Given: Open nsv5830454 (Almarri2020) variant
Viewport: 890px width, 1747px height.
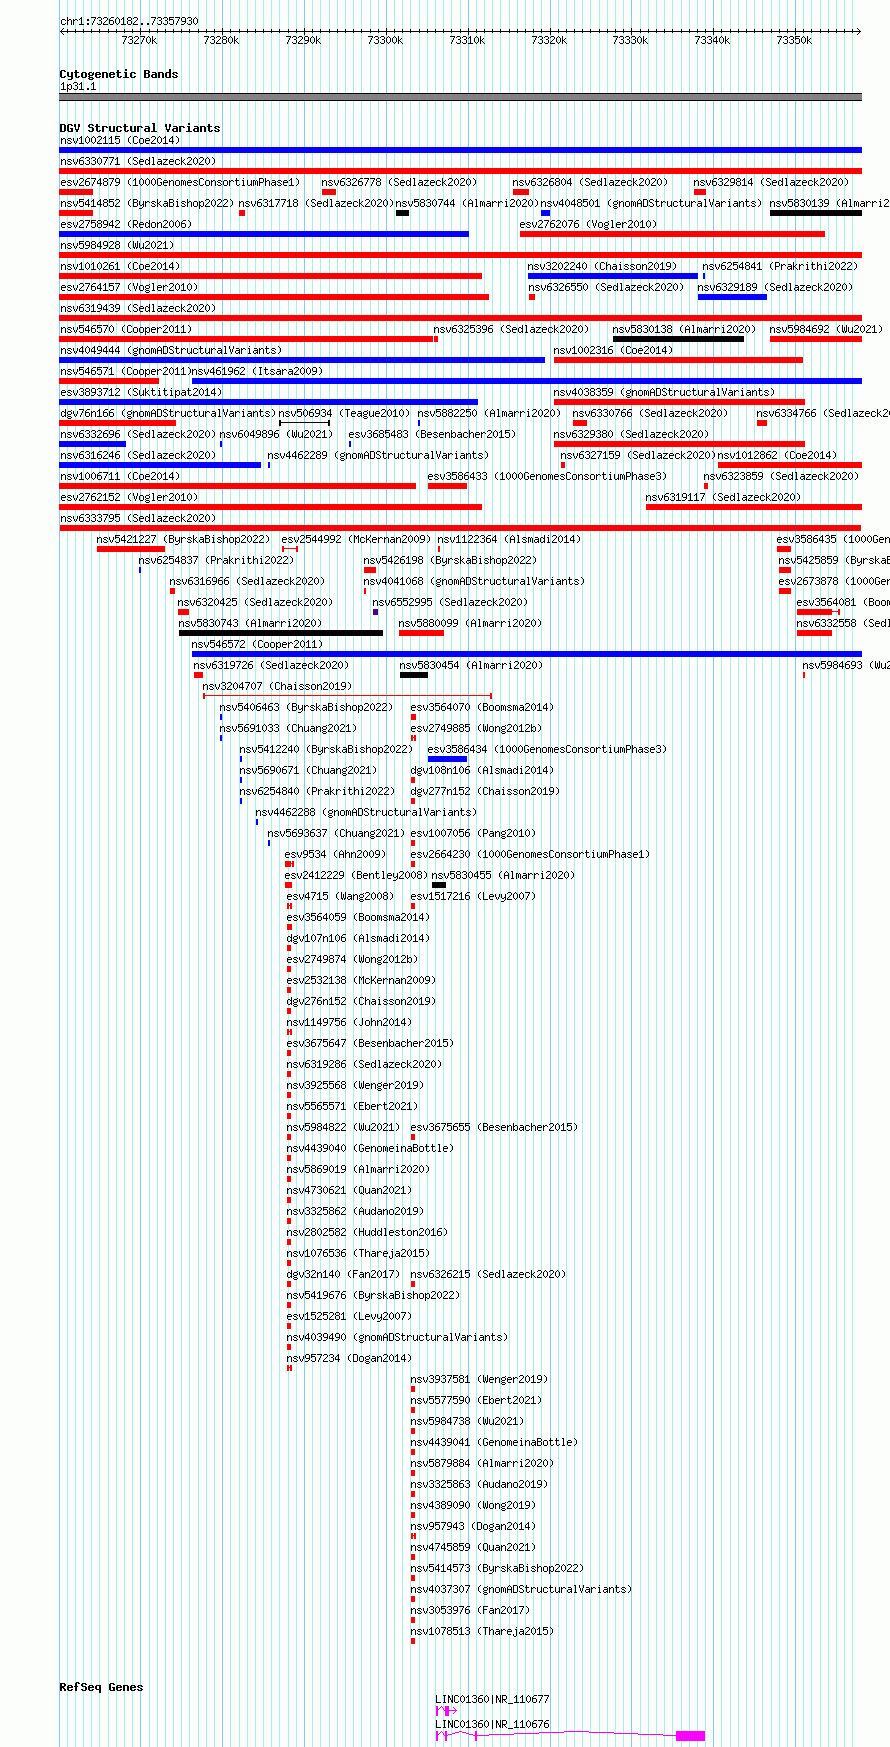Looking at the screenshot, I should point(472,665).
